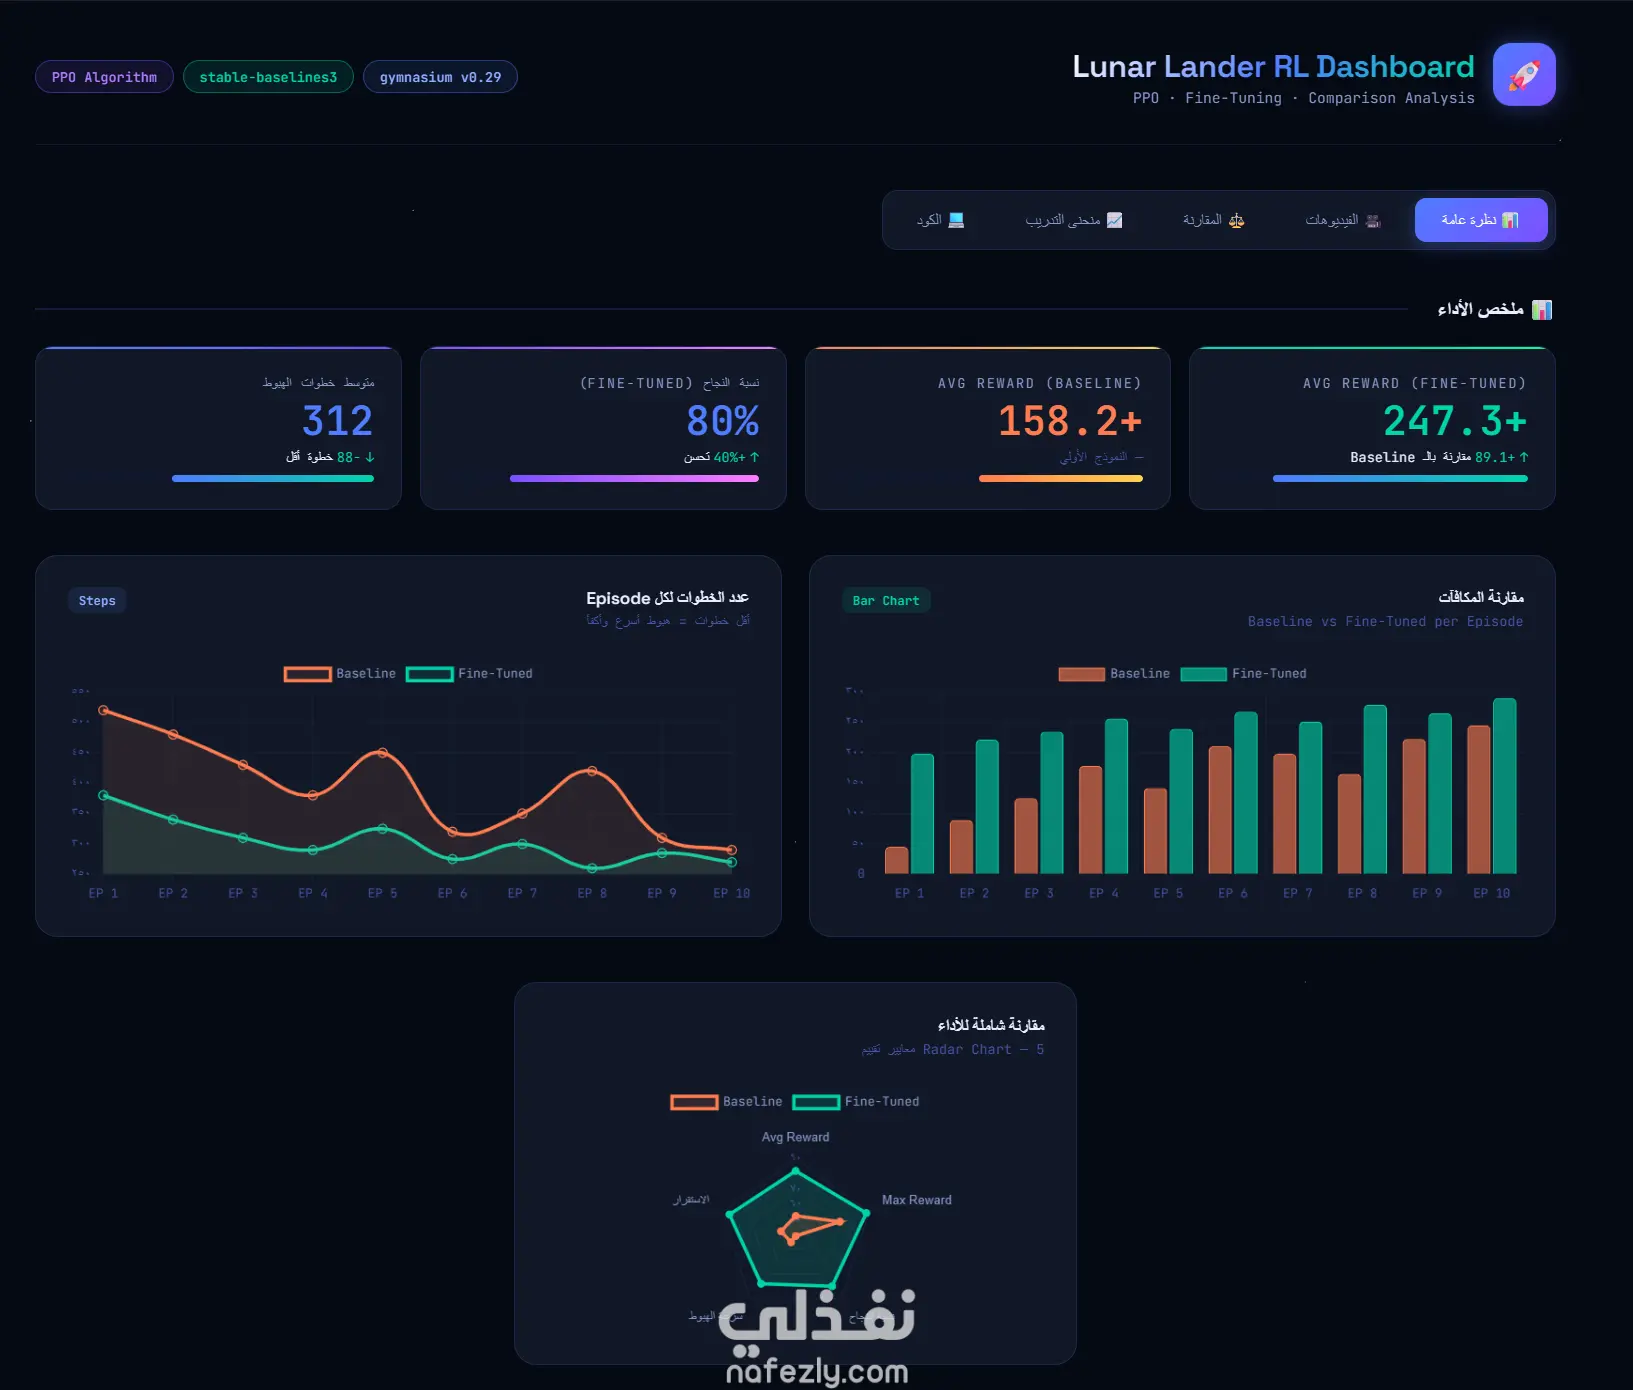Click the baseline EP 1 point on line chart
Image resolution: width=1633 pixels, height=1390 pixels.
(103, 710)
